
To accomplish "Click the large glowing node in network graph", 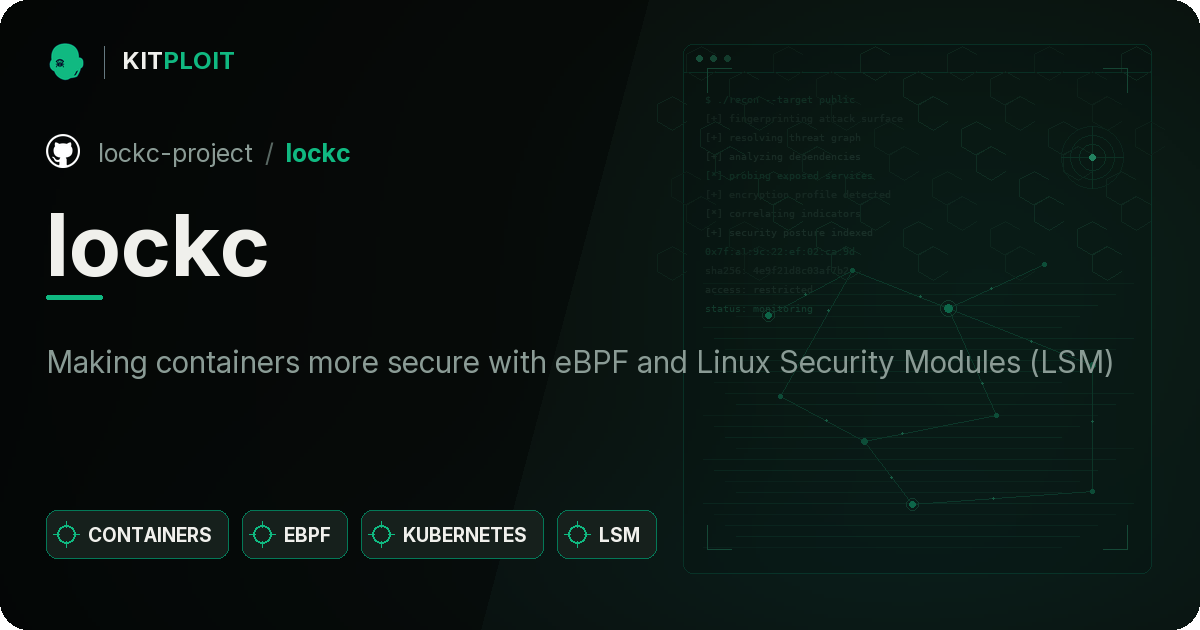I will 948,309.
